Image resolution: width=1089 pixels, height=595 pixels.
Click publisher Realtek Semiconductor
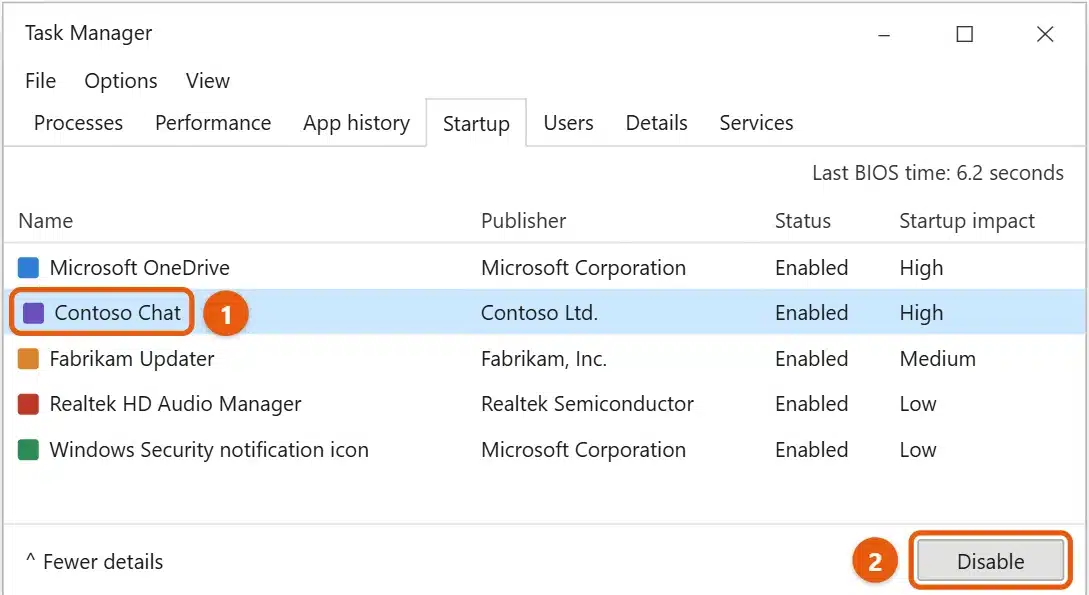click(588, 404)
